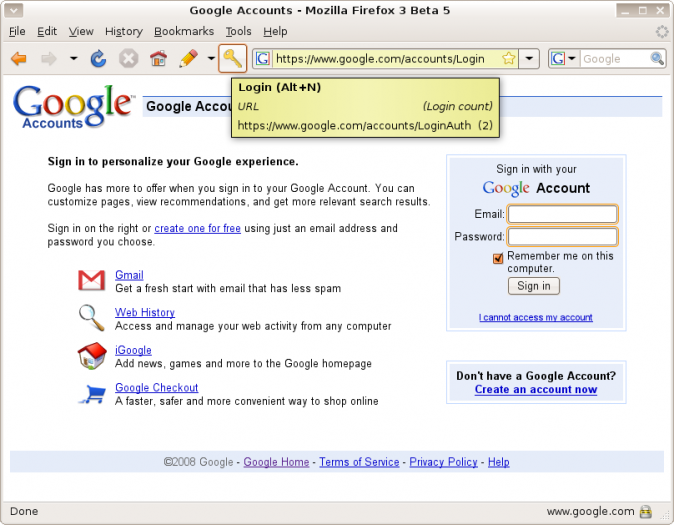Open the Gmail link
The image size is (674, 525).
click(129, 275)
